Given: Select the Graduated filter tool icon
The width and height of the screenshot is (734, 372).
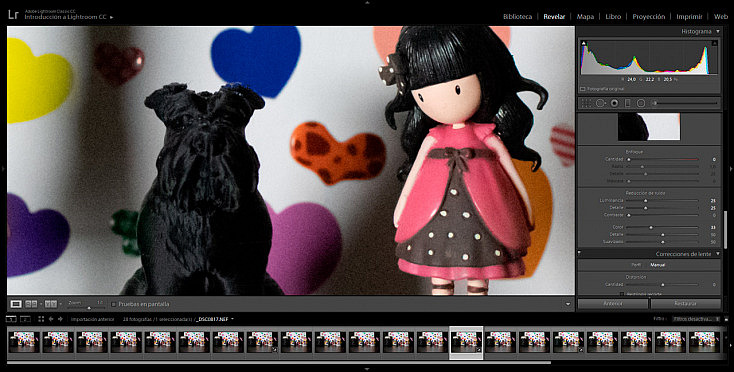Looking at the screenshot, I should pyautogui.click(x=628, y=103).
